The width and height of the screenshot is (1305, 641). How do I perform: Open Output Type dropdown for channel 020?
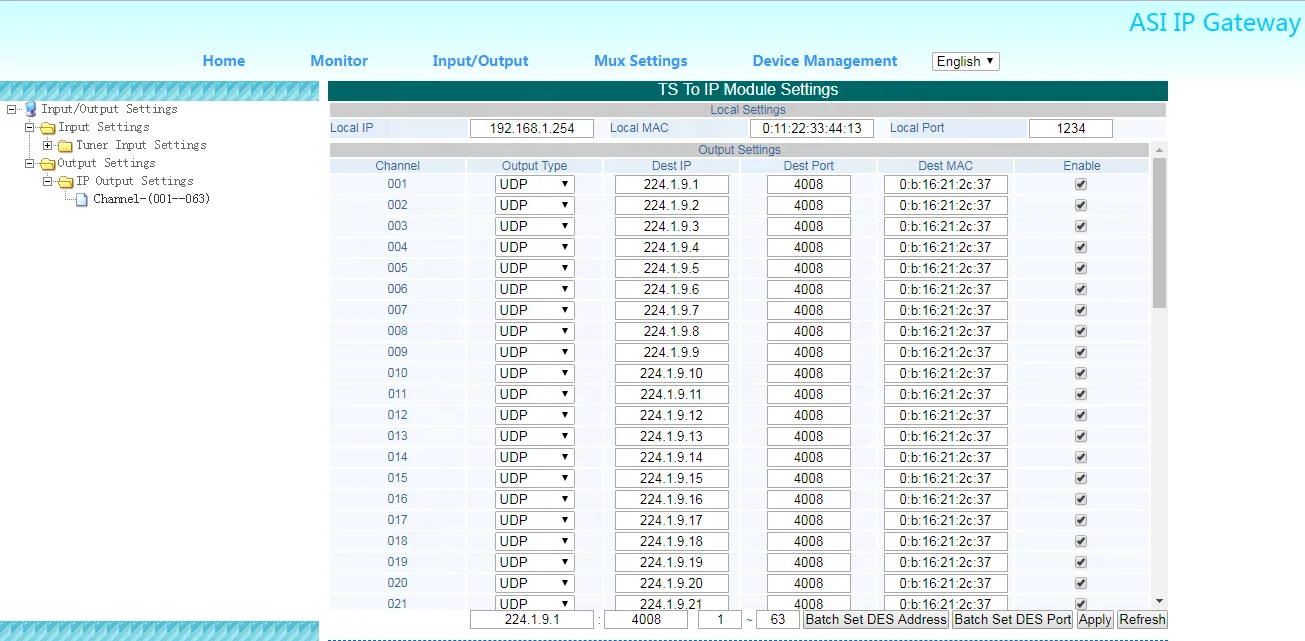point(535,583)
